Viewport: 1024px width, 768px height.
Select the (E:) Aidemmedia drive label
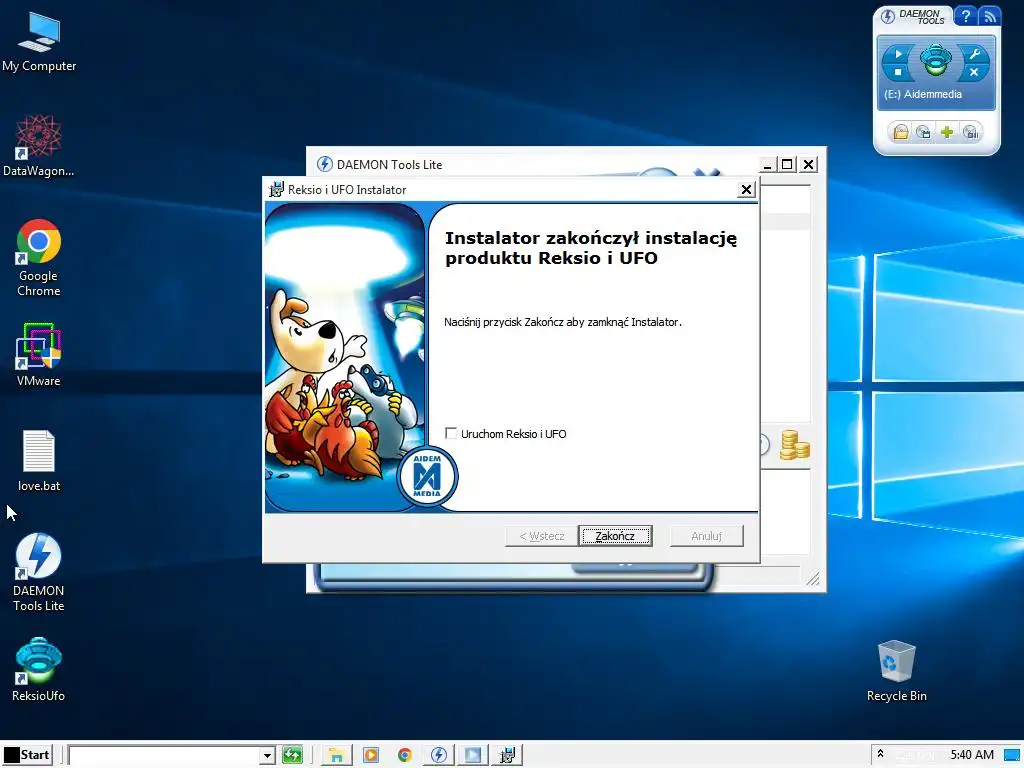point(923,94)
